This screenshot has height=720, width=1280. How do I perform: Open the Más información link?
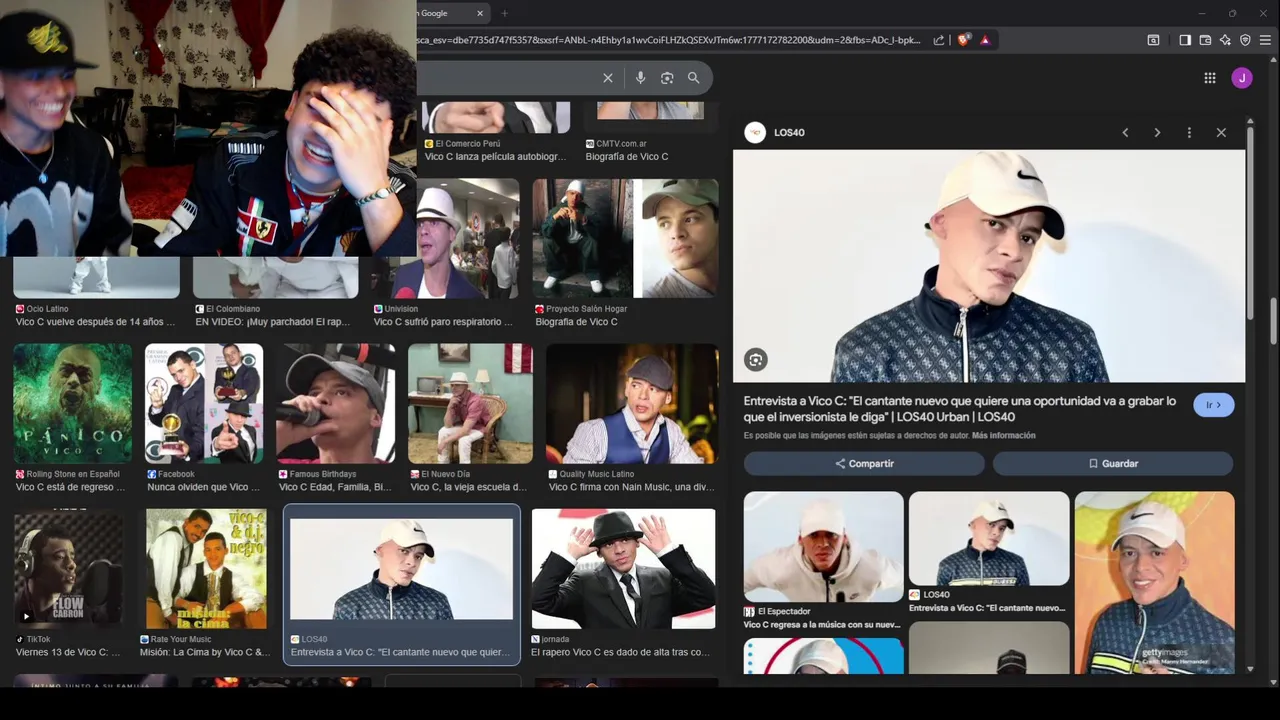(x=1004, y=435)
